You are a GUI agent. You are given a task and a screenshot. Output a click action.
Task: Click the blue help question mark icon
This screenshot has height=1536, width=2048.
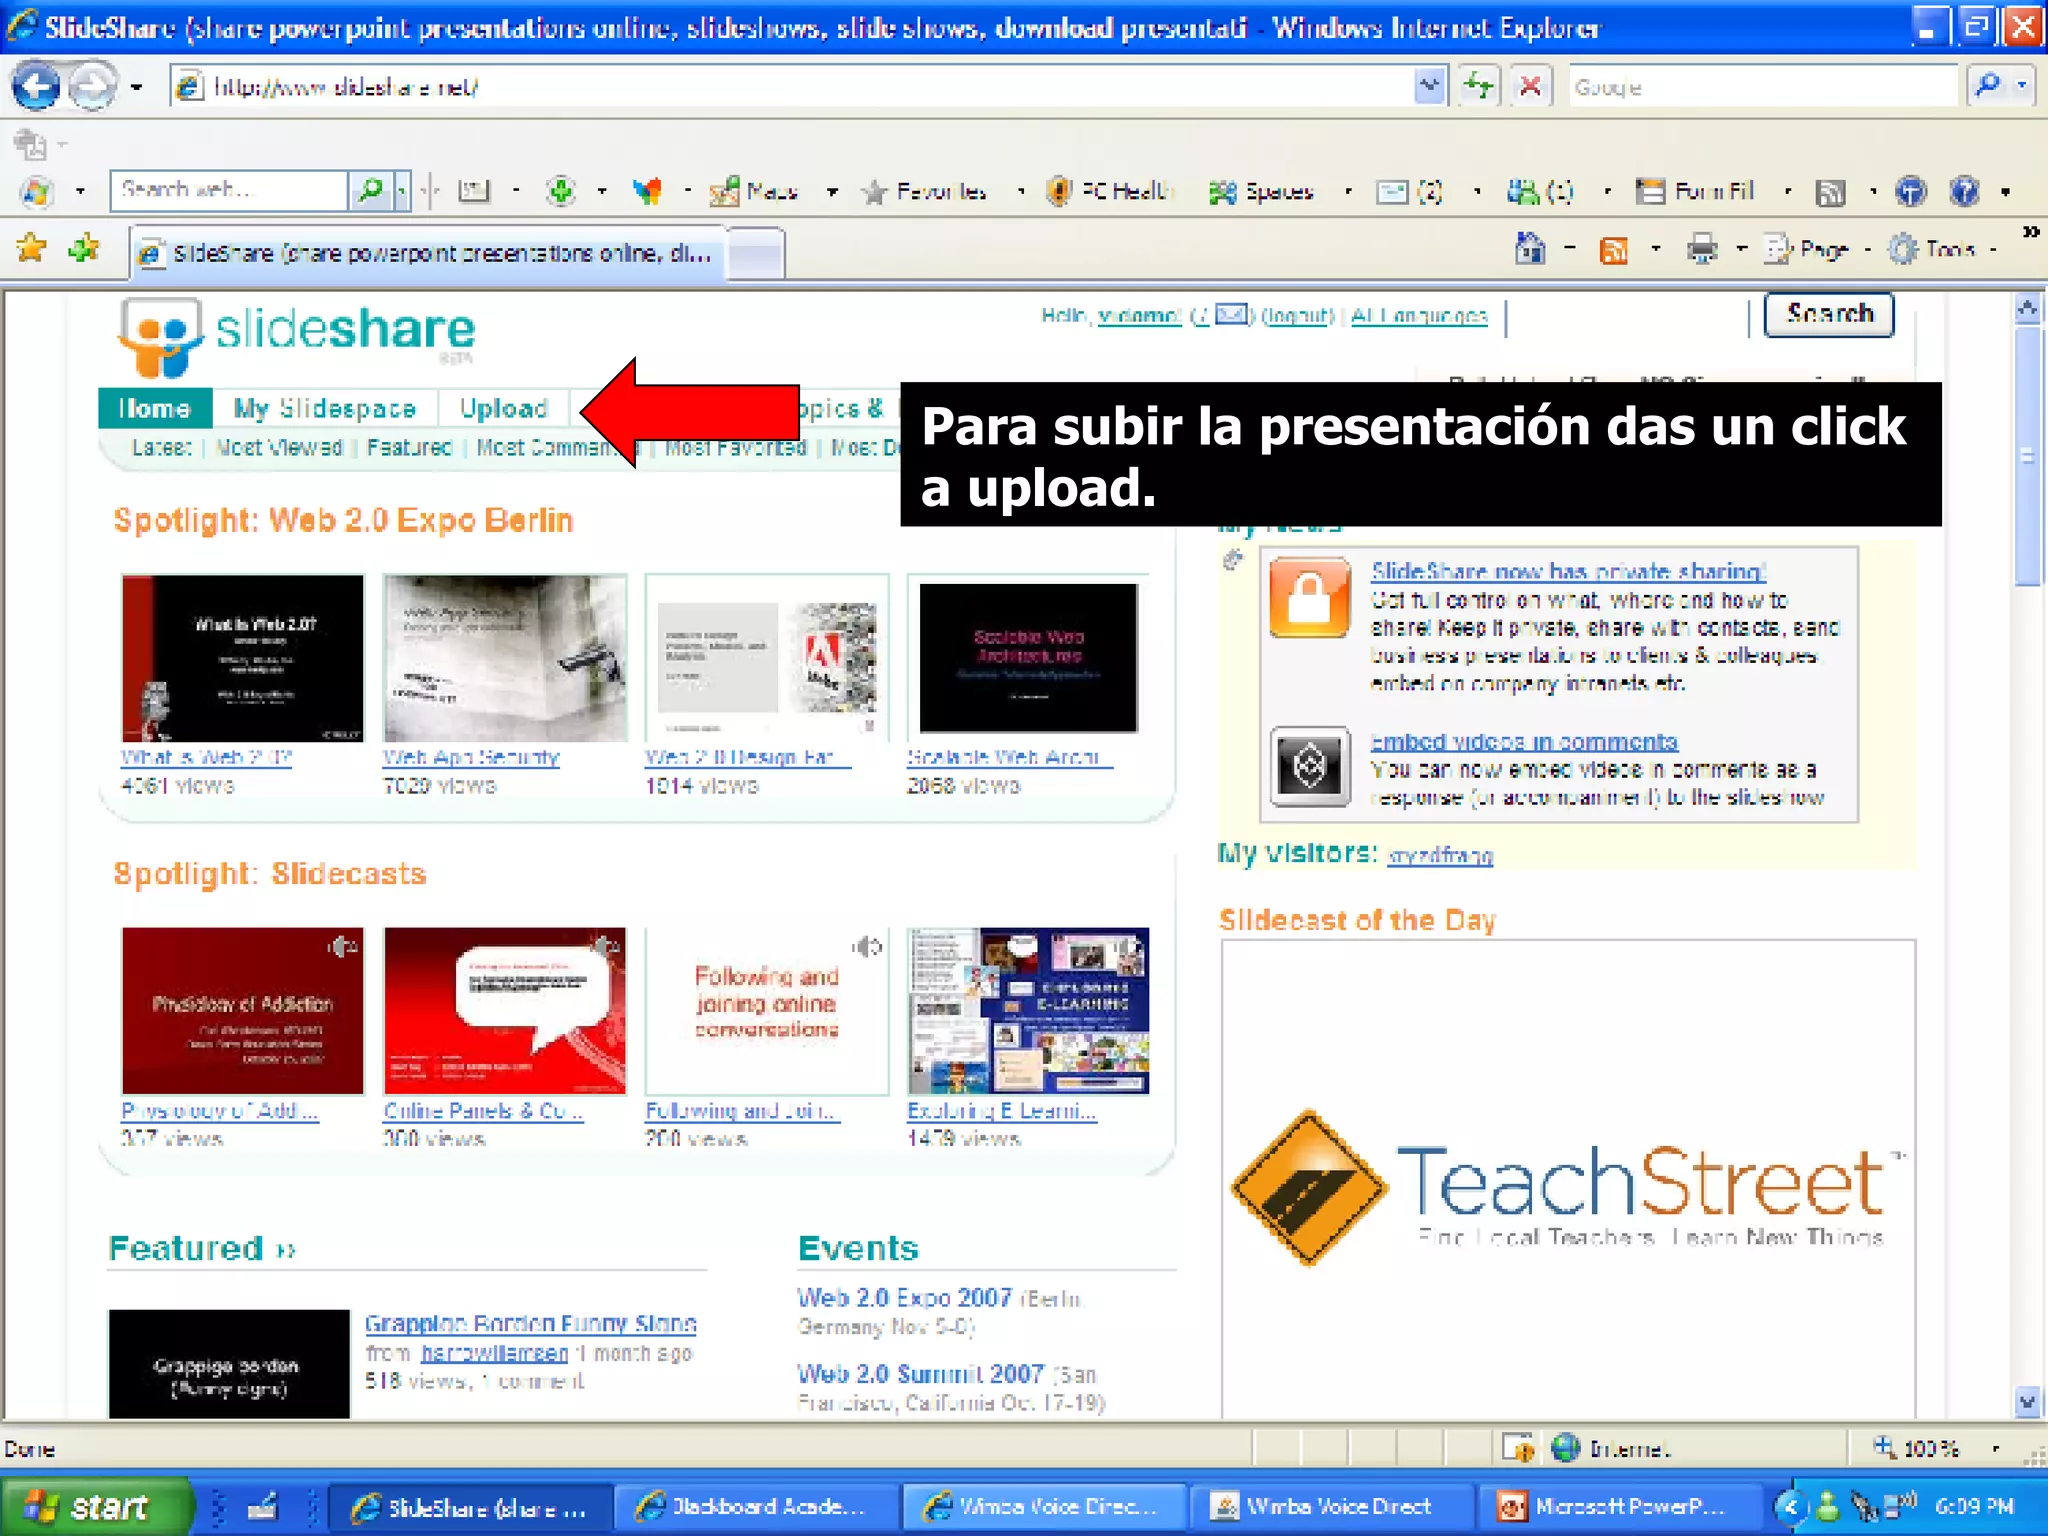[1965, 191]
